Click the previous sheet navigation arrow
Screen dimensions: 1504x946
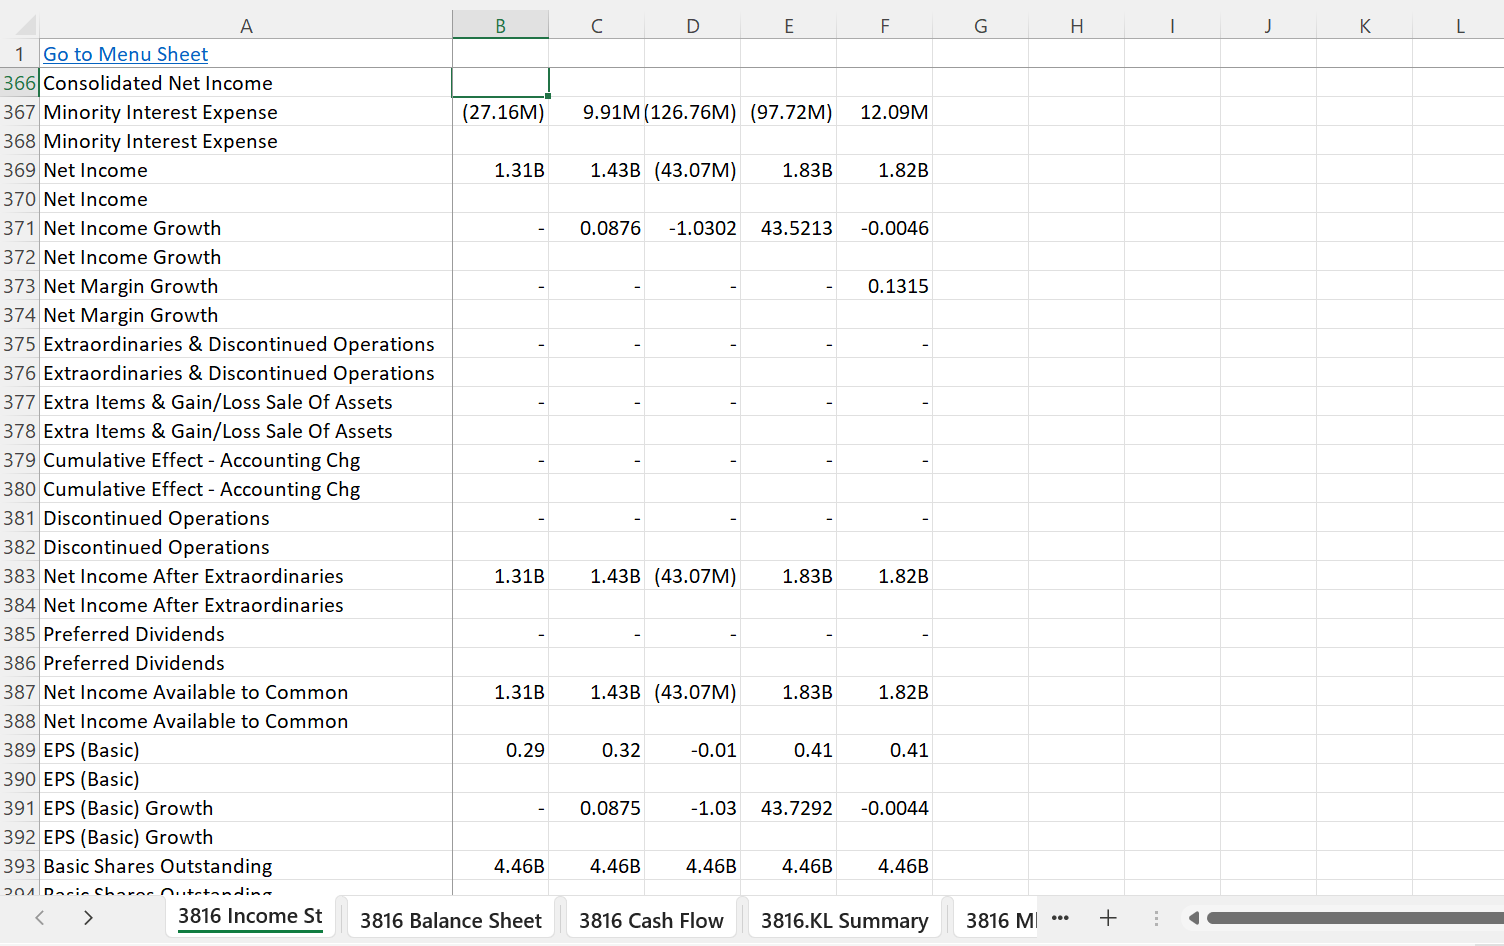coord(39,917)
